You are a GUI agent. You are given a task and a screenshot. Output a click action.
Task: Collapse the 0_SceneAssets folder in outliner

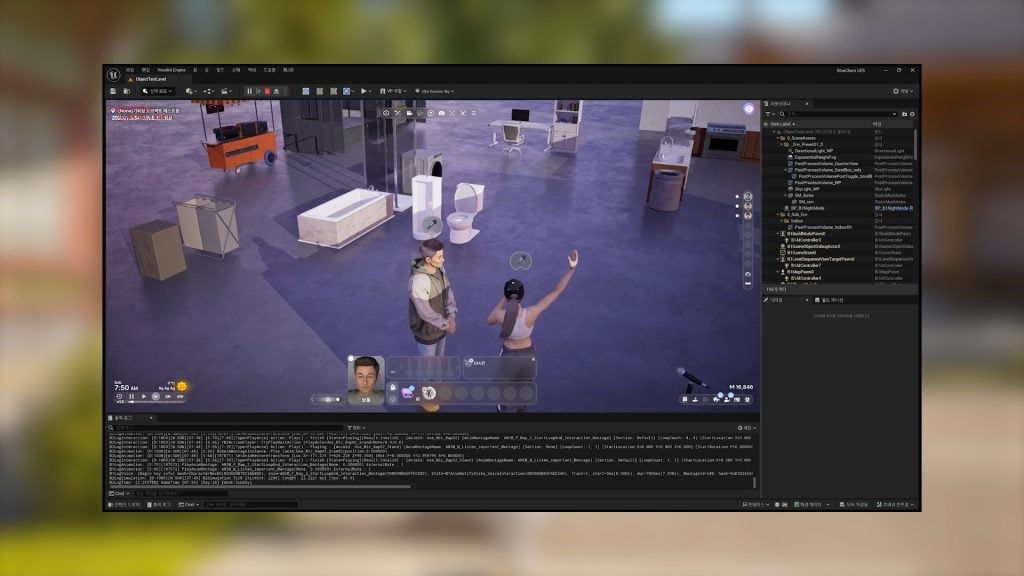(x=776, y=138)
